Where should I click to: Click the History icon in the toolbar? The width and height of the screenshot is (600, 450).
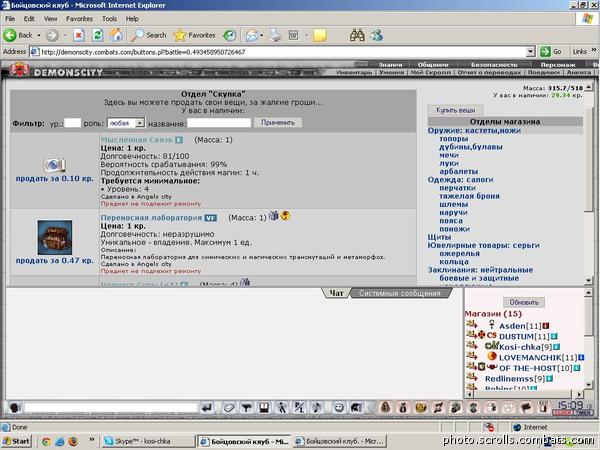click(230, 35)
